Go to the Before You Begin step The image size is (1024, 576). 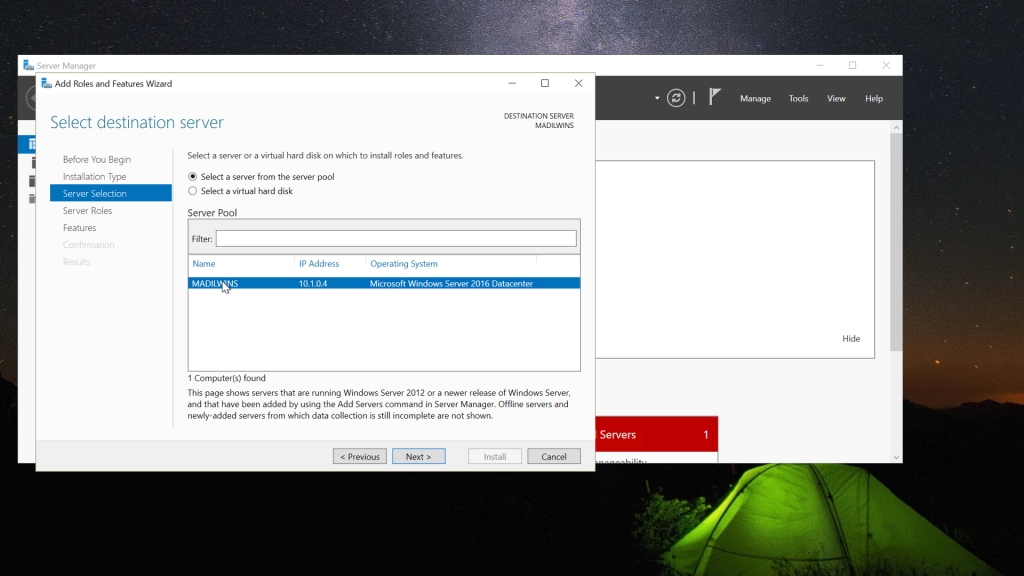coord(97,159)
